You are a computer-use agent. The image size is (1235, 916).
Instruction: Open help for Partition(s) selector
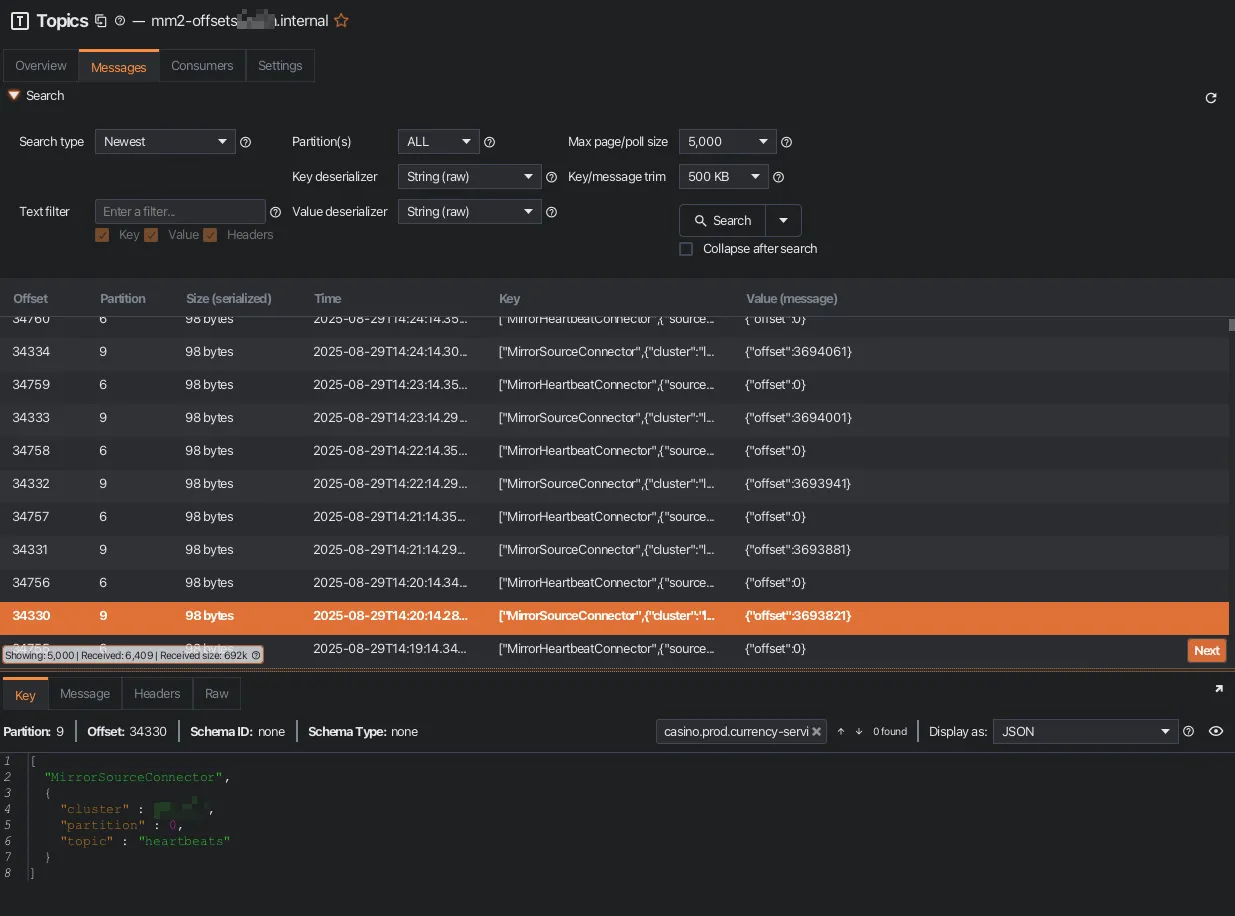[490, 142]
